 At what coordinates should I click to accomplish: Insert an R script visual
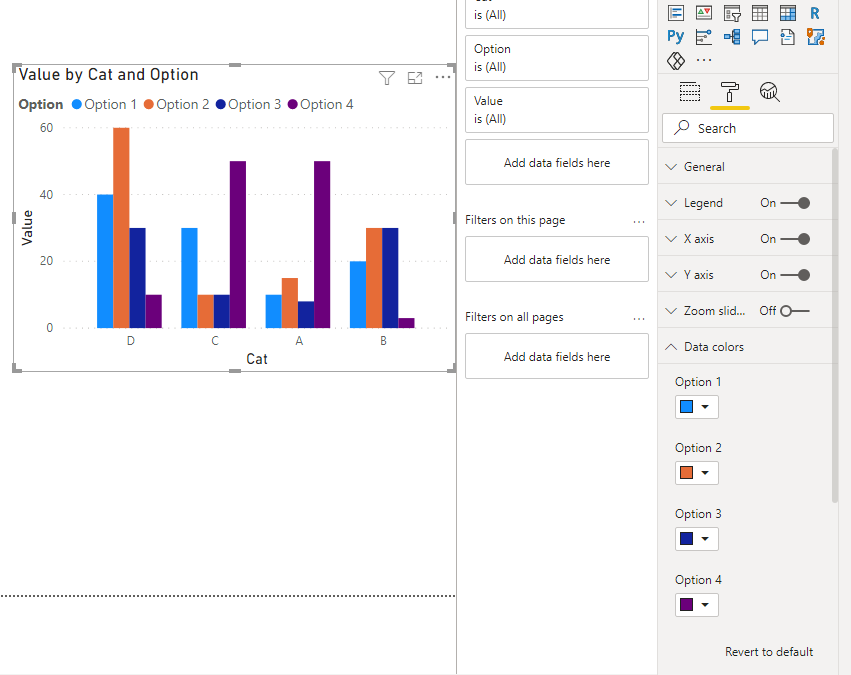point(815,12)
